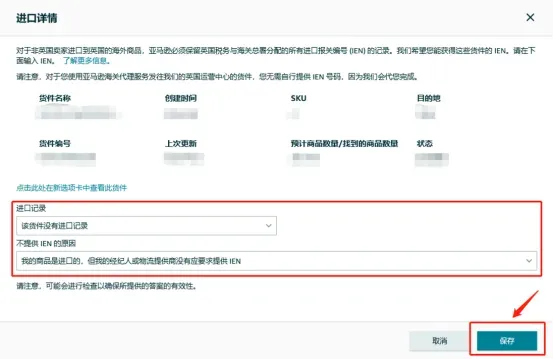Click the 进口详情 dialog title

37,18
